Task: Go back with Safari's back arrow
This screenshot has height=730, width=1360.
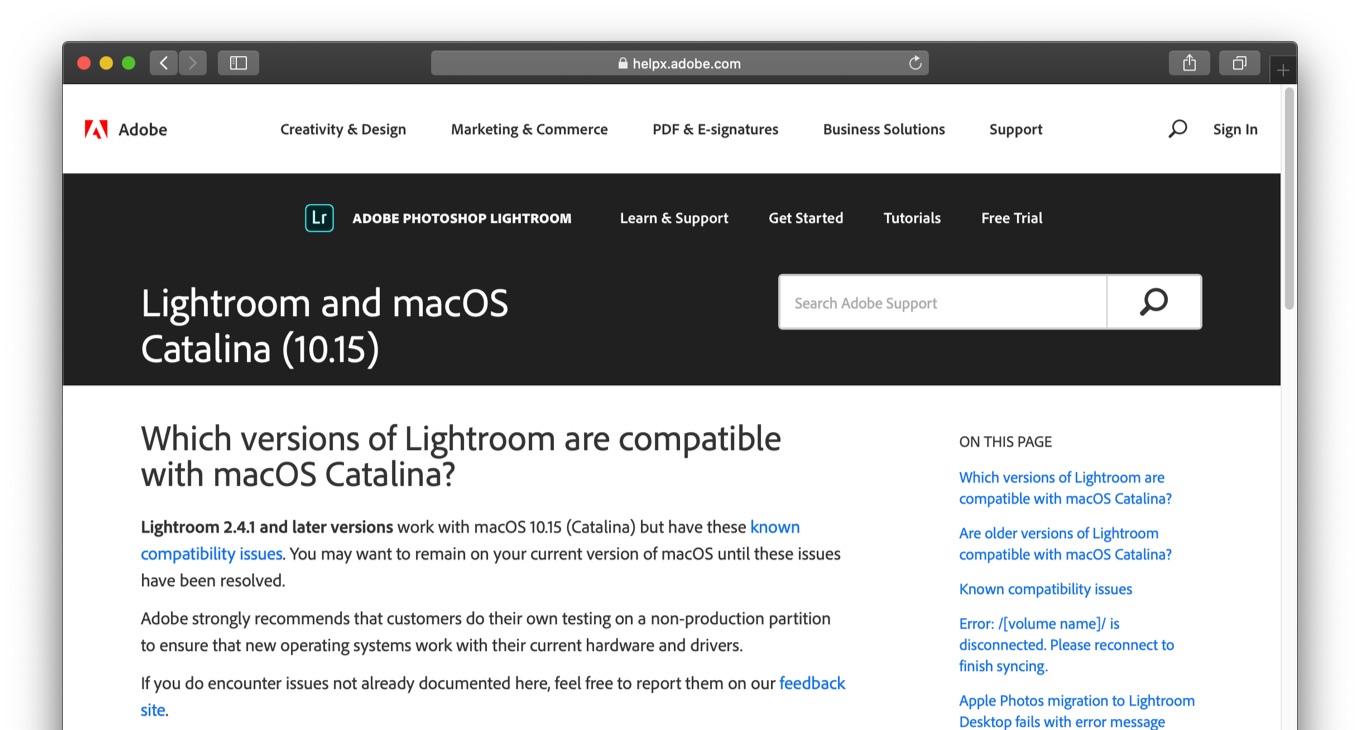Action: pos(164,63)
